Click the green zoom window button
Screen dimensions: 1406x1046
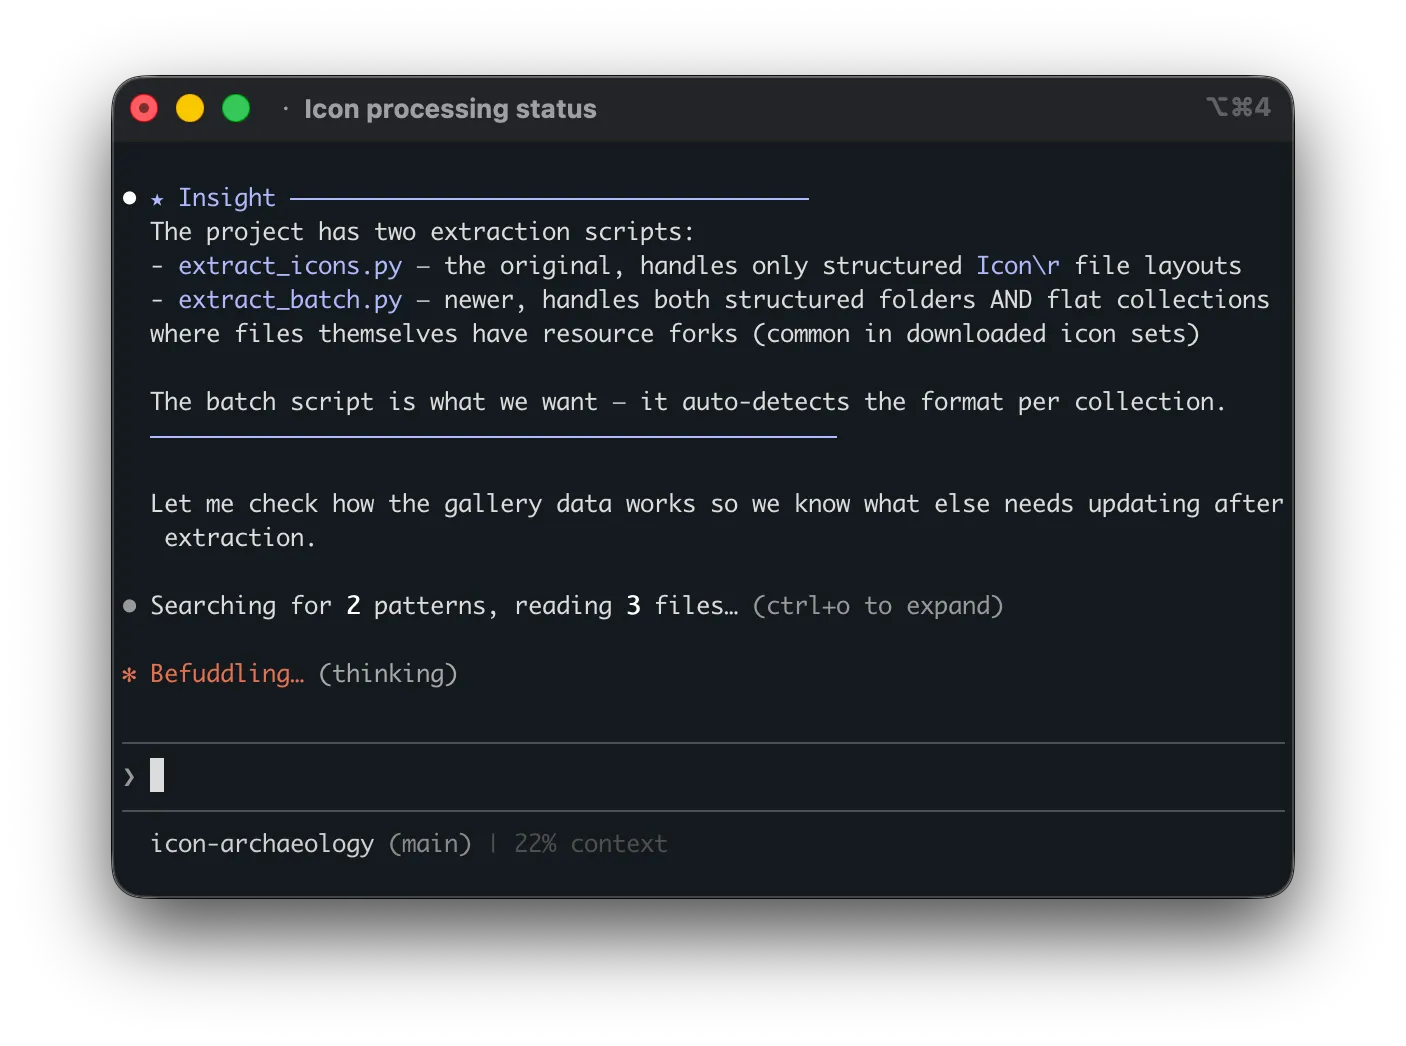(x=236, y=108)
